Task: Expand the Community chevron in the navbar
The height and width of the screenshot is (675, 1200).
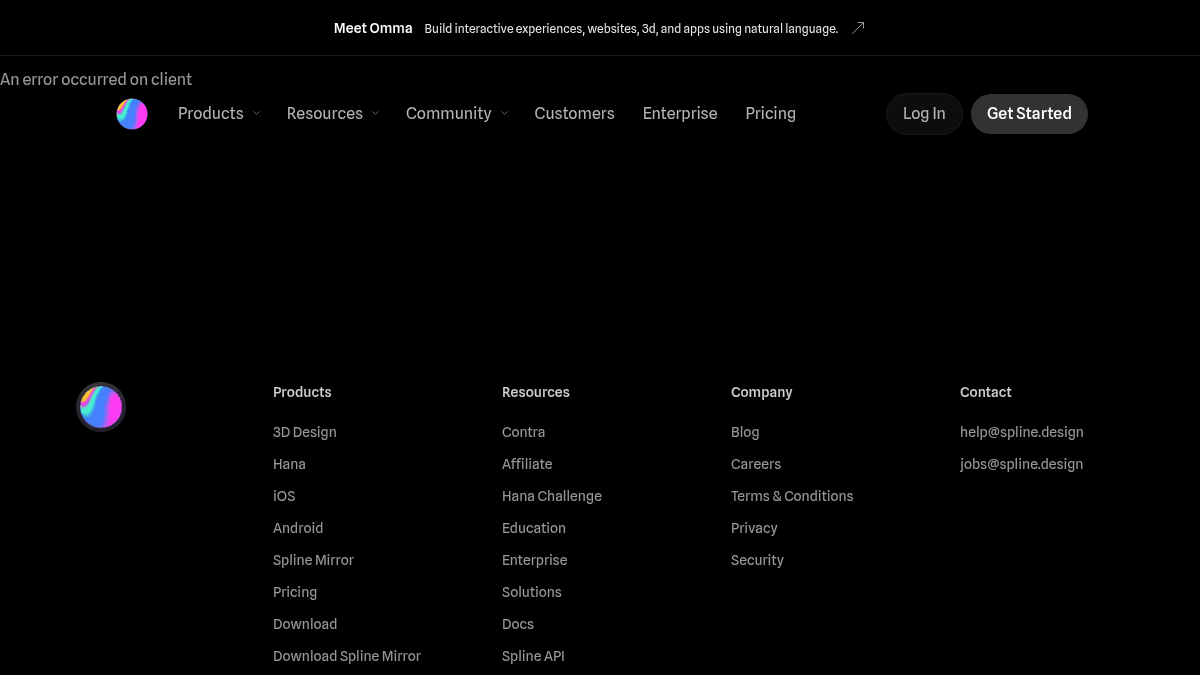Action: click(x=504, y=114)
